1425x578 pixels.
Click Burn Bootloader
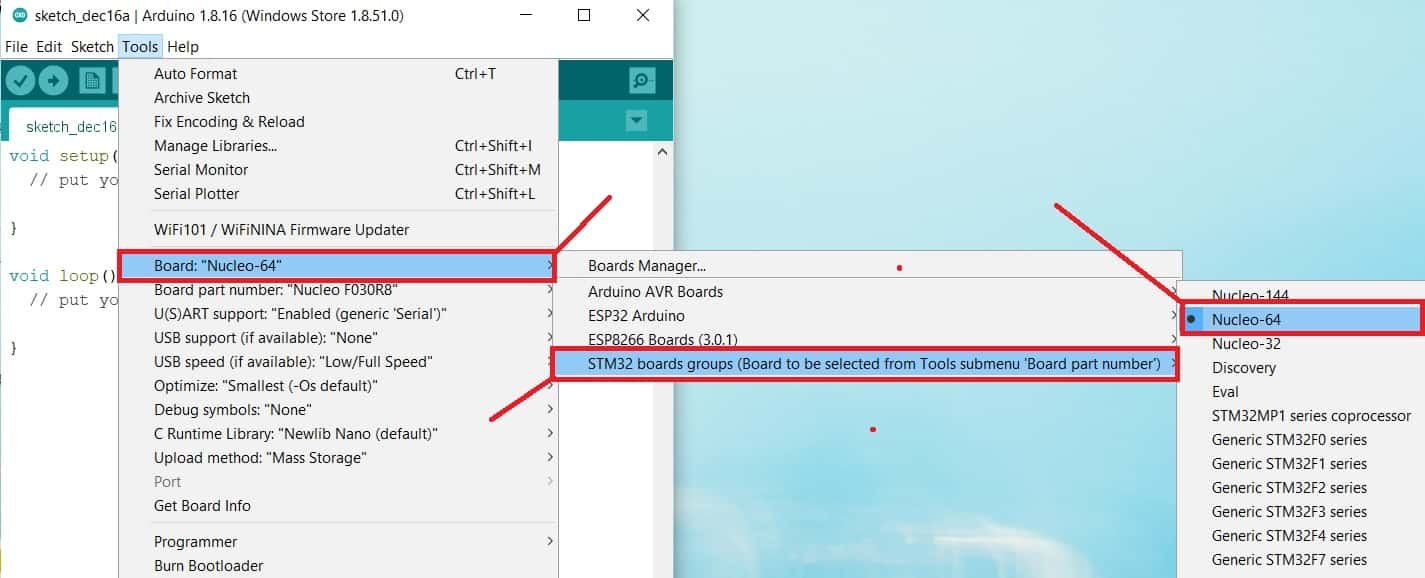click(x=338, y=566)
